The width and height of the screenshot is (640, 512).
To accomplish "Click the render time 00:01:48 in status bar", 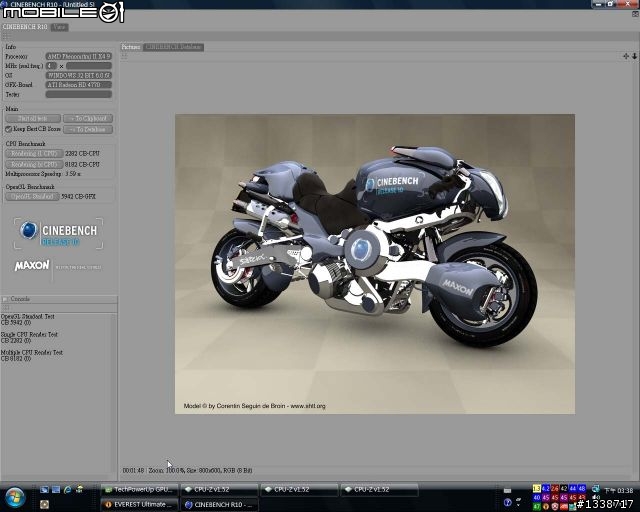I will [133, 470].
